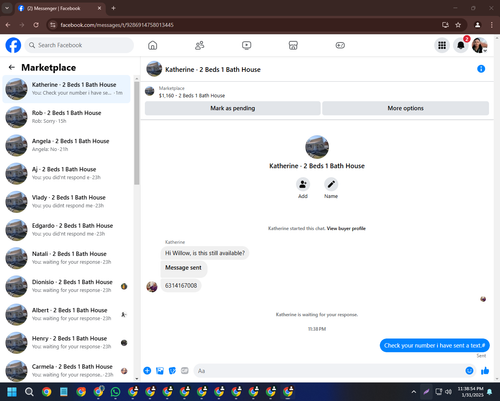Open WhatsApp from the taskbar
The image size is (500, 401).
point(116,392)
